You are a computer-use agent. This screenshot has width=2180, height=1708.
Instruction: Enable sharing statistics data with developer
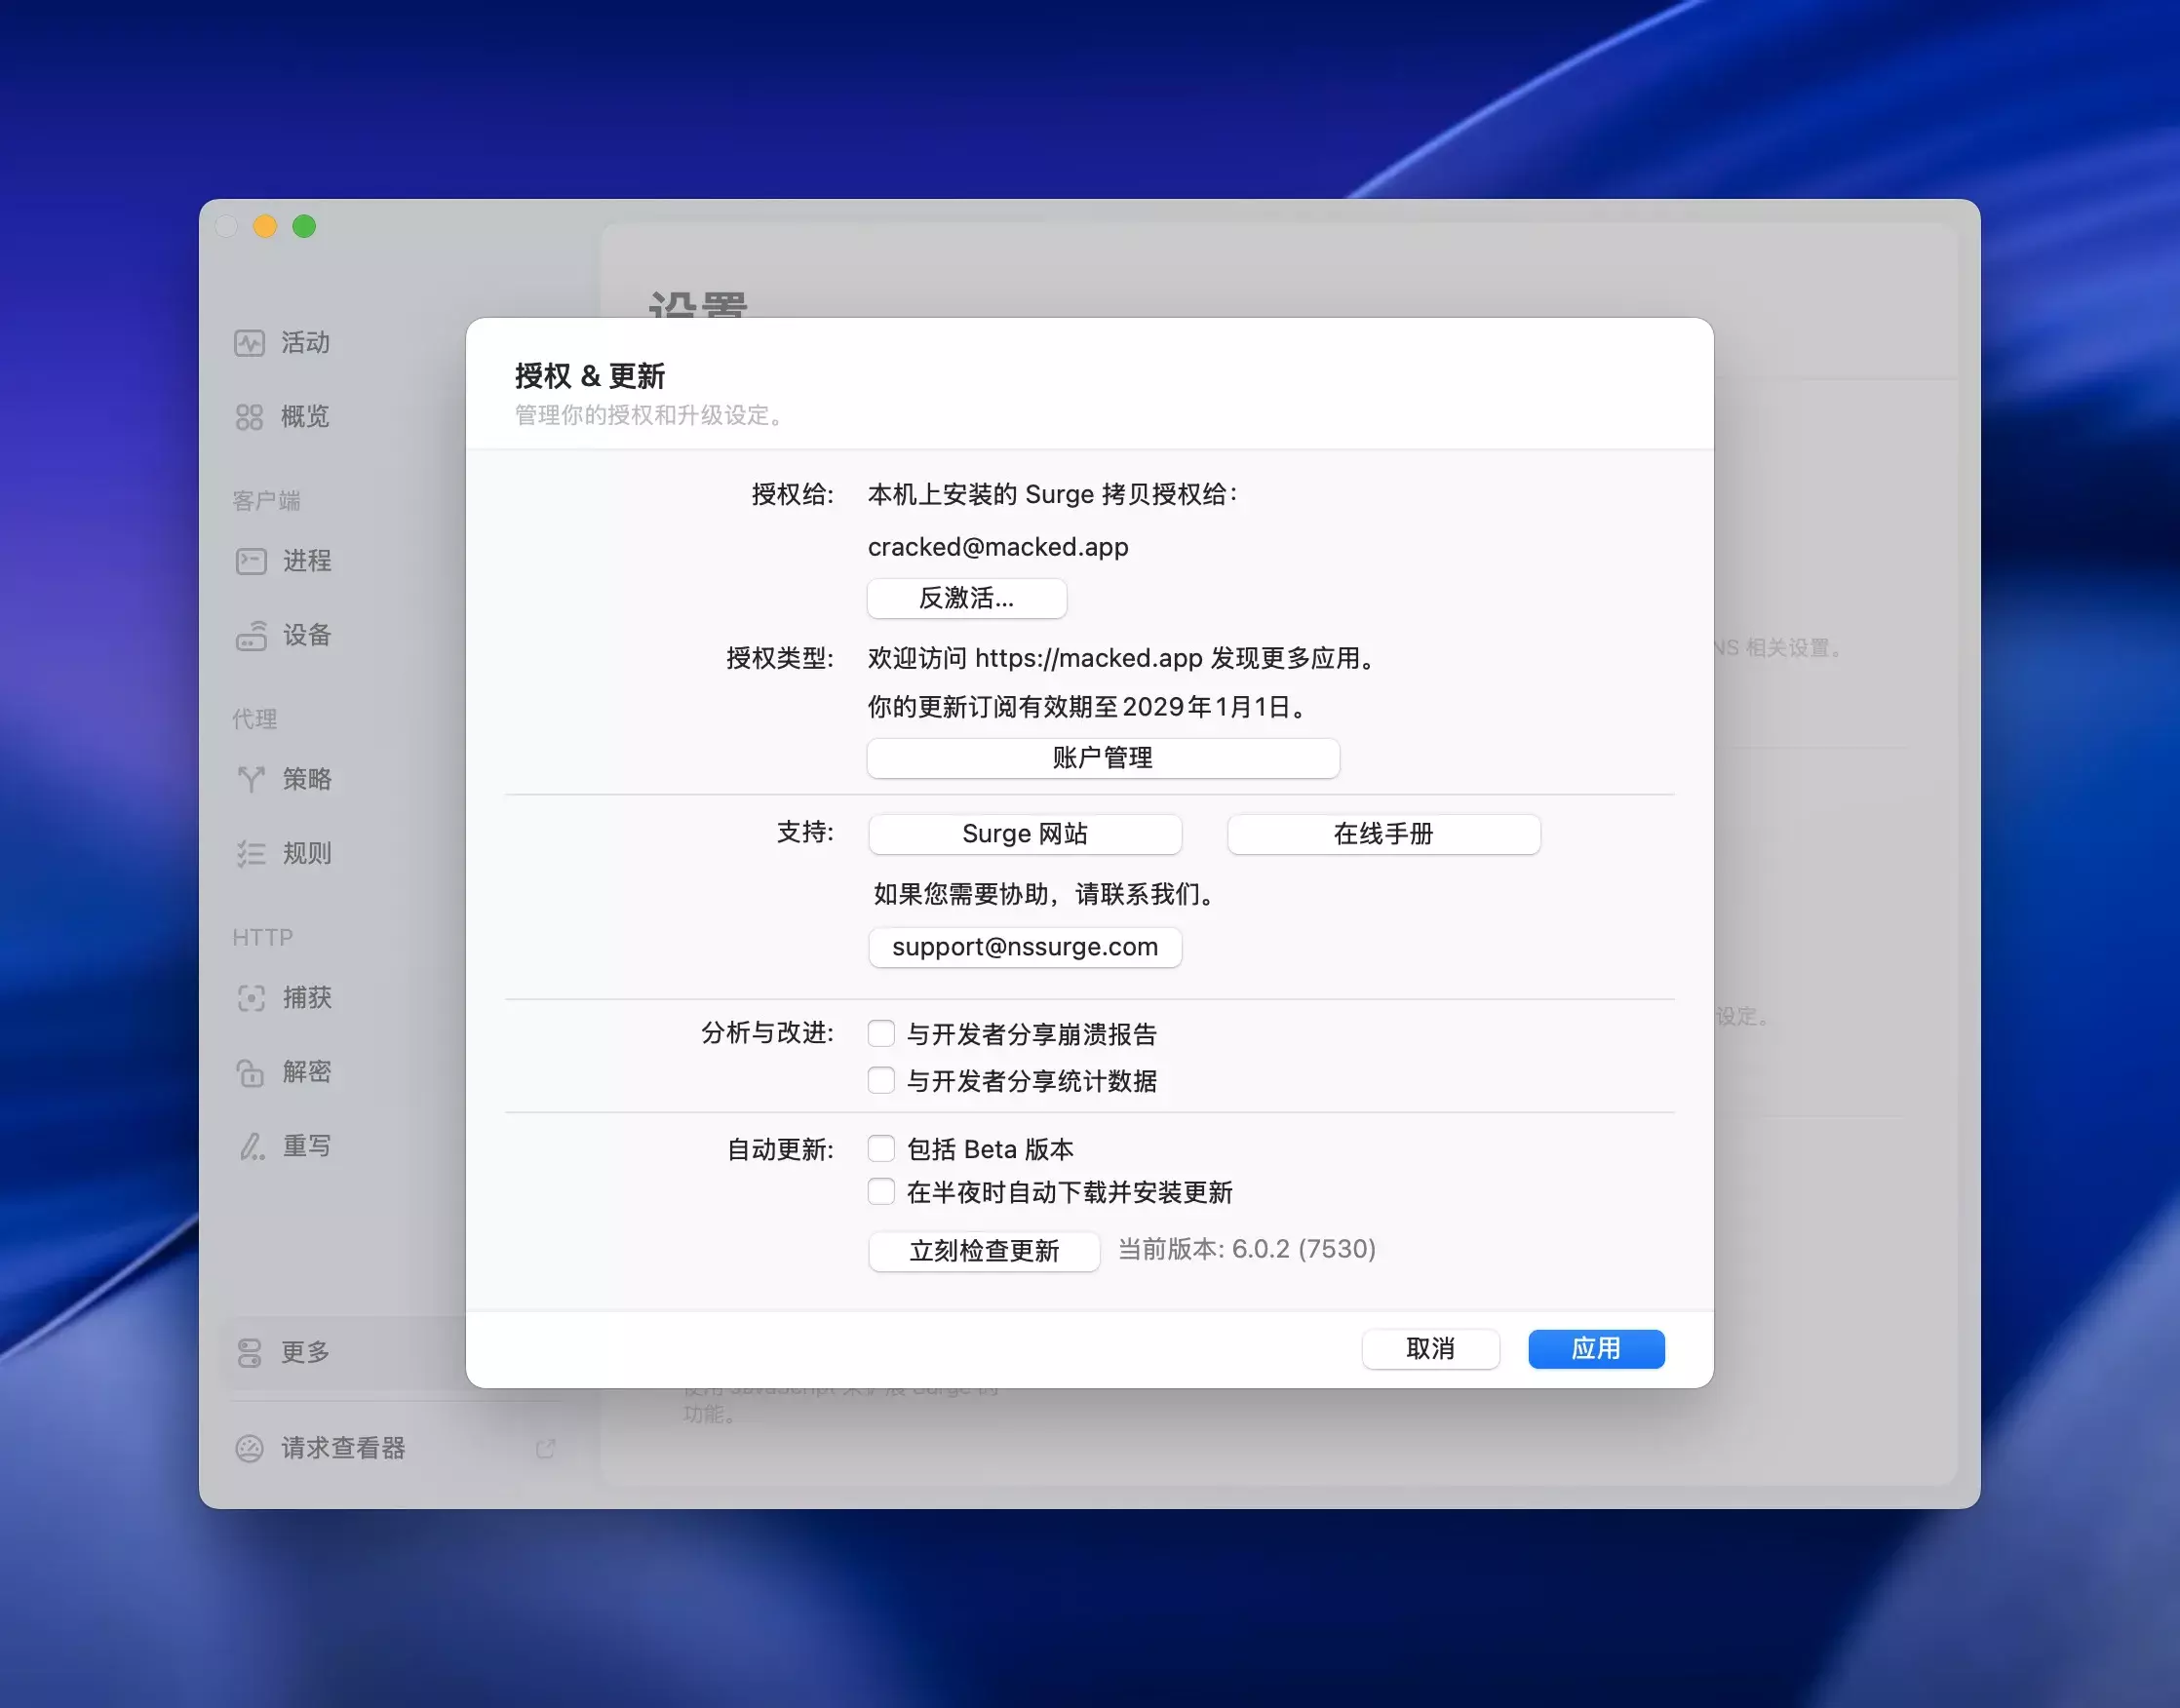pos(881,1080)
